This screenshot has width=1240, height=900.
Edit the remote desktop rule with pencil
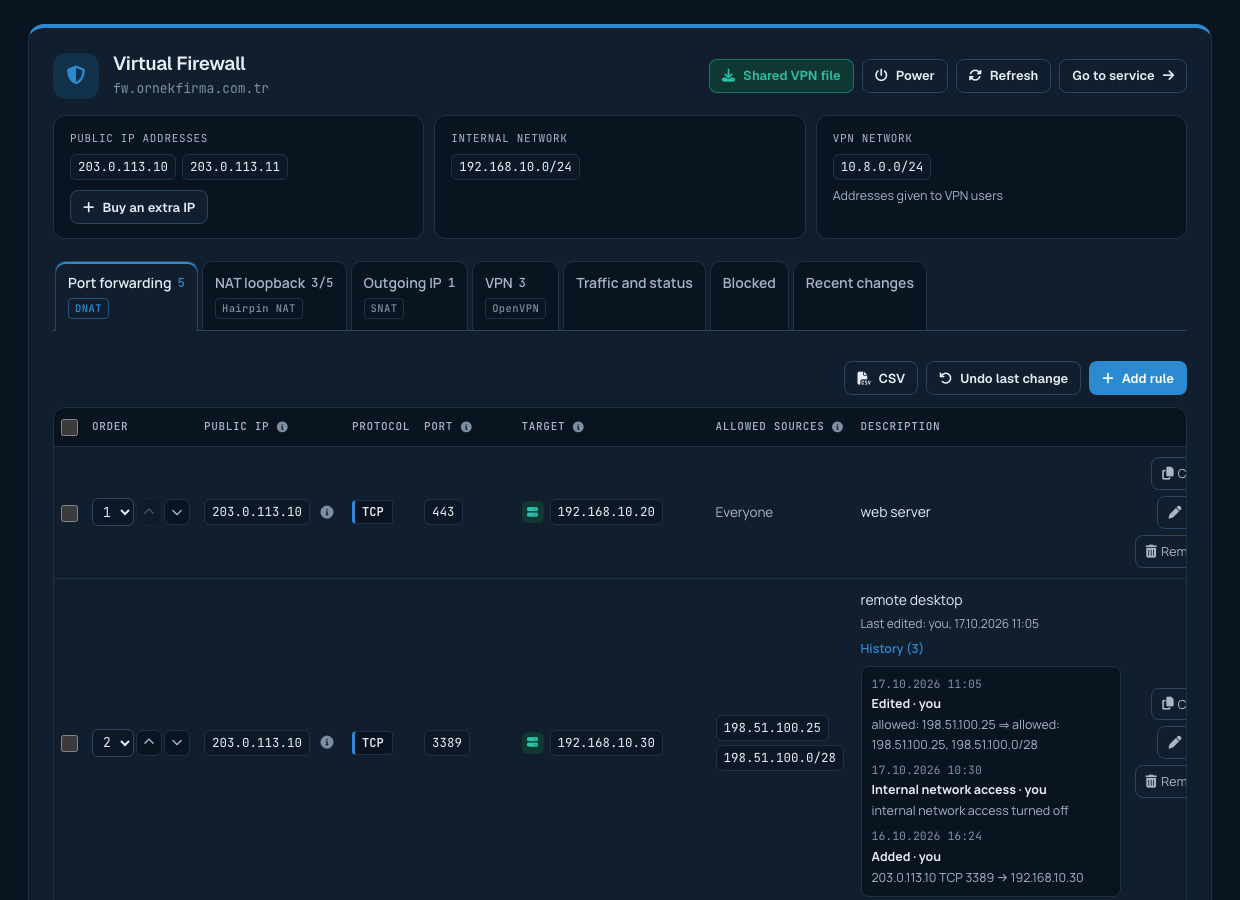tap(1172, 743)
